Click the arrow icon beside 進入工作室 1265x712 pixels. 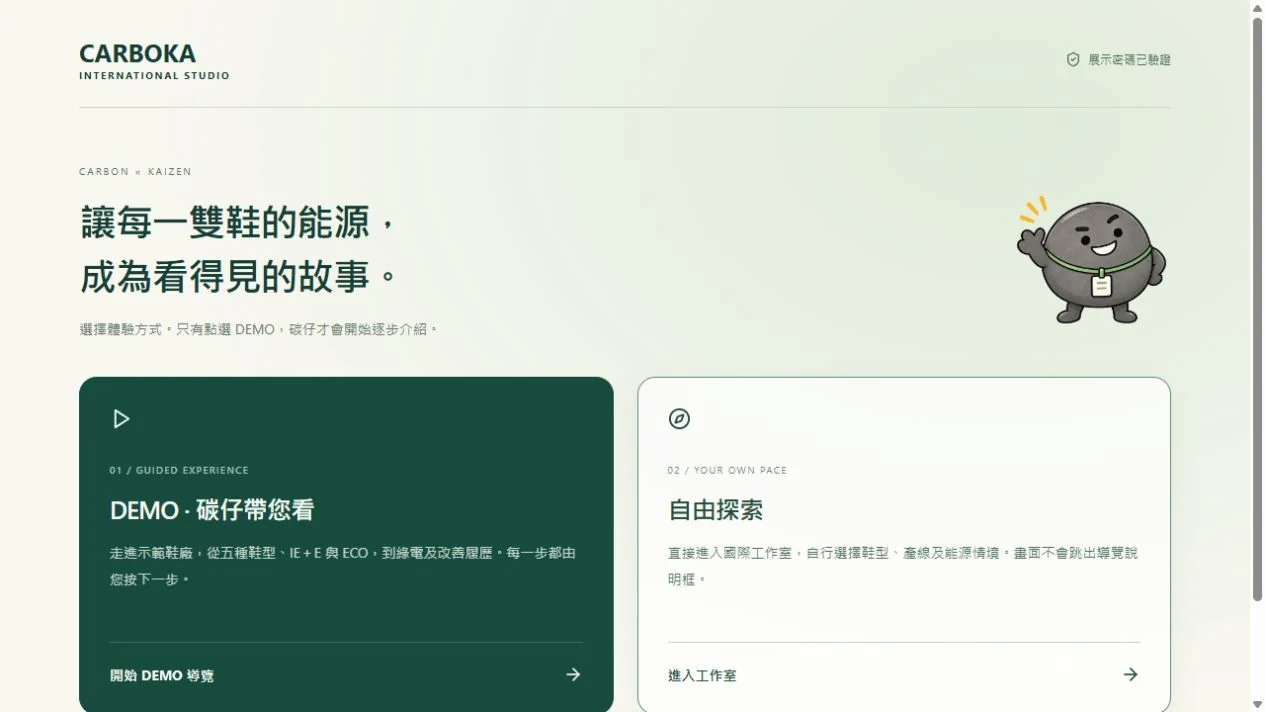click(1130, 675)
